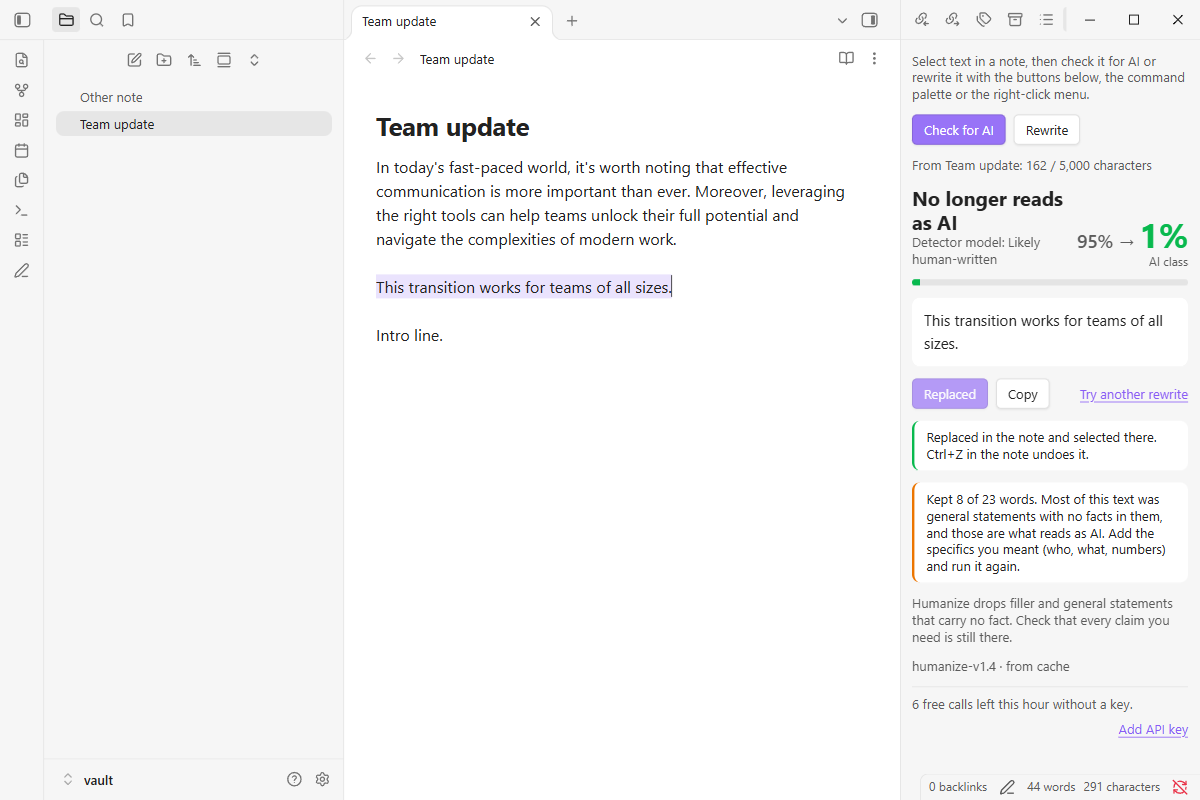This screenshot has width=1200, height=800.
Task: Click the 'No longer reads as AI' heading
Action: coord(987,211)
